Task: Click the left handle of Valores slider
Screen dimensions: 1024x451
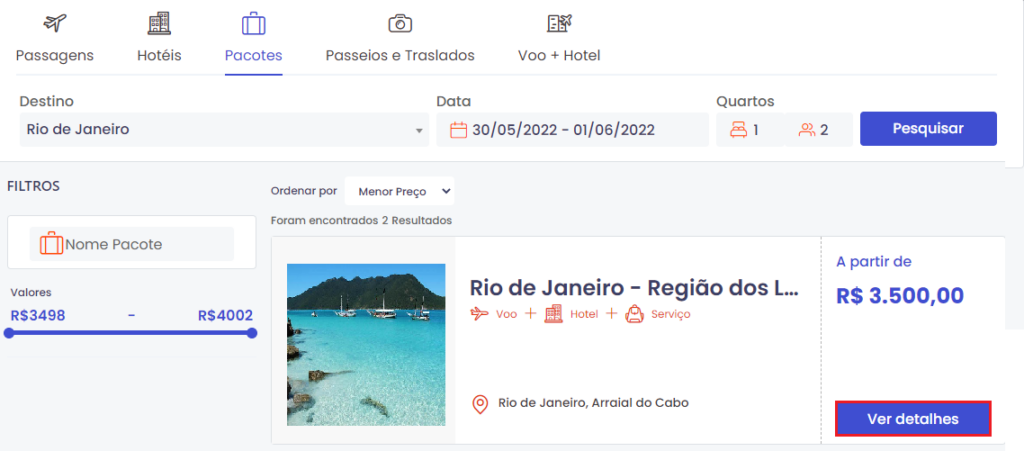Action: click(8, 333)
